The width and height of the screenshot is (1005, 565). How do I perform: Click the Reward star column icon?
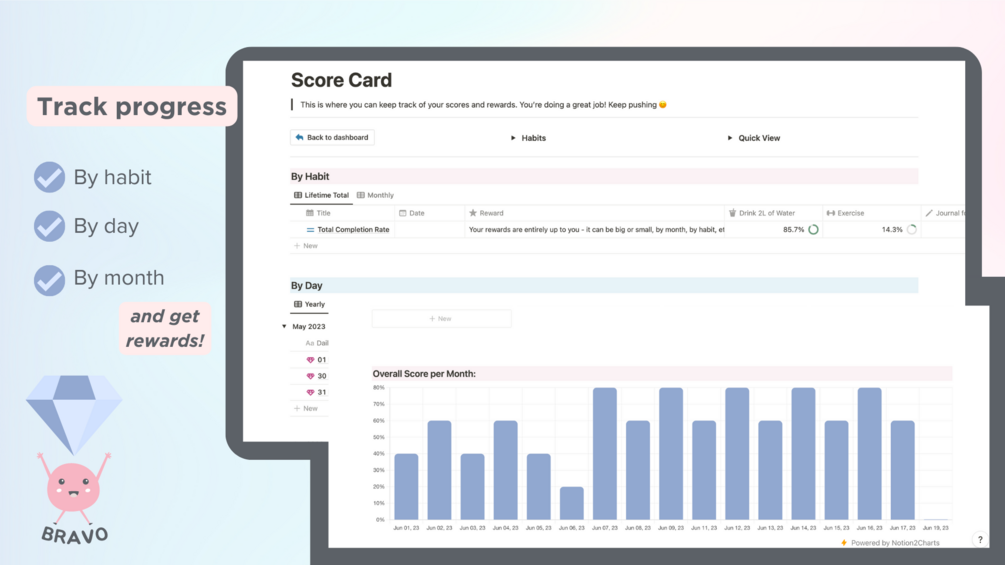(x=473, y=213)
